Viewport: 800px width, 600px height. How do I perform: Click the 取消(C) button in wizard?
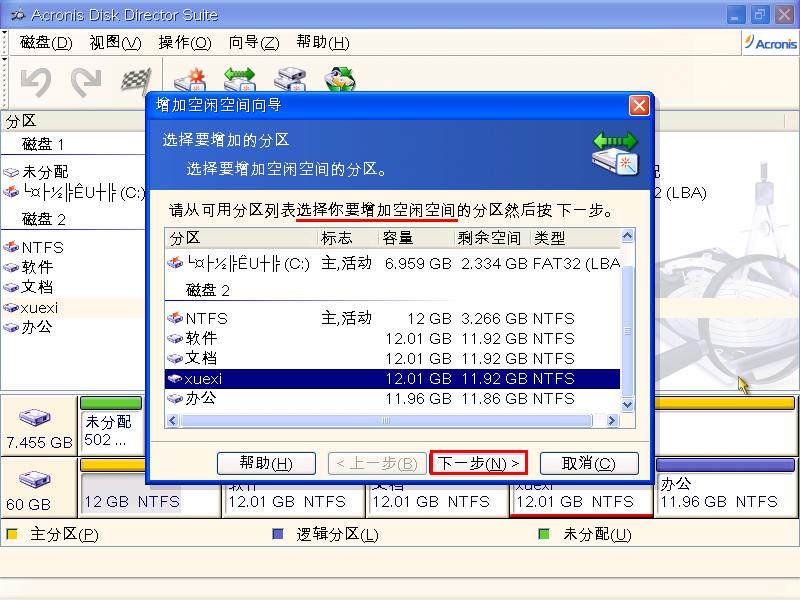(589, 463)
